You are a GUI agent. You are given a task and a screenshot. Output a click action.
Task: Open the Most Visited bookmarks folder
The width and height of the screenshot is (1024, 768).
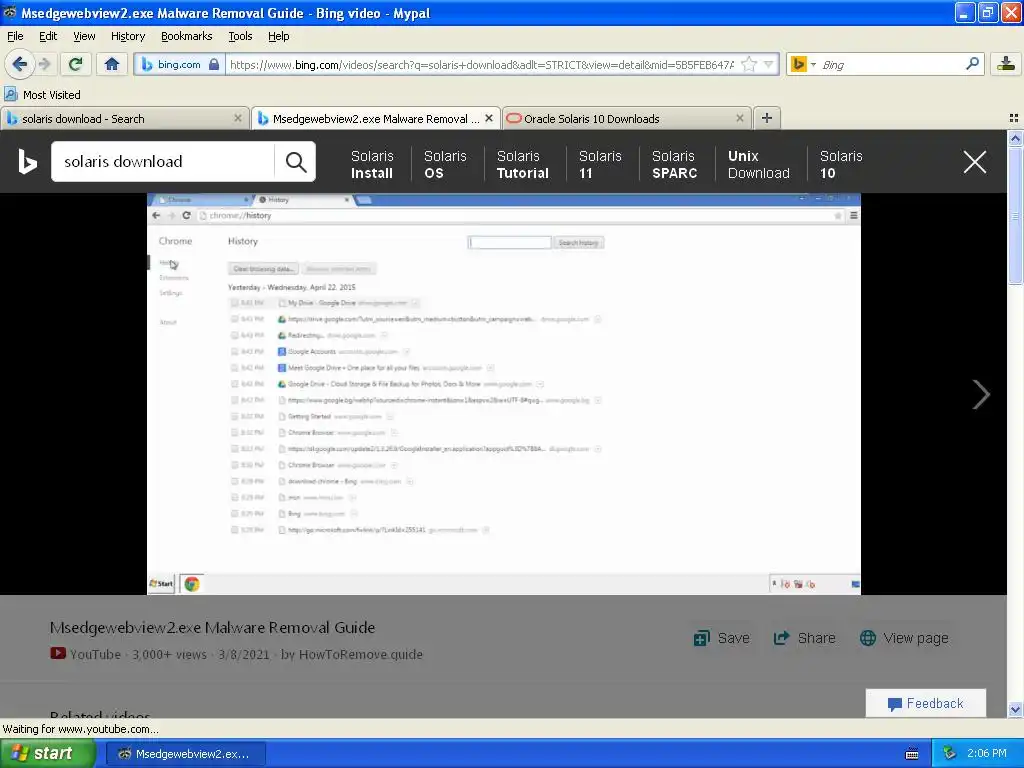42,95
